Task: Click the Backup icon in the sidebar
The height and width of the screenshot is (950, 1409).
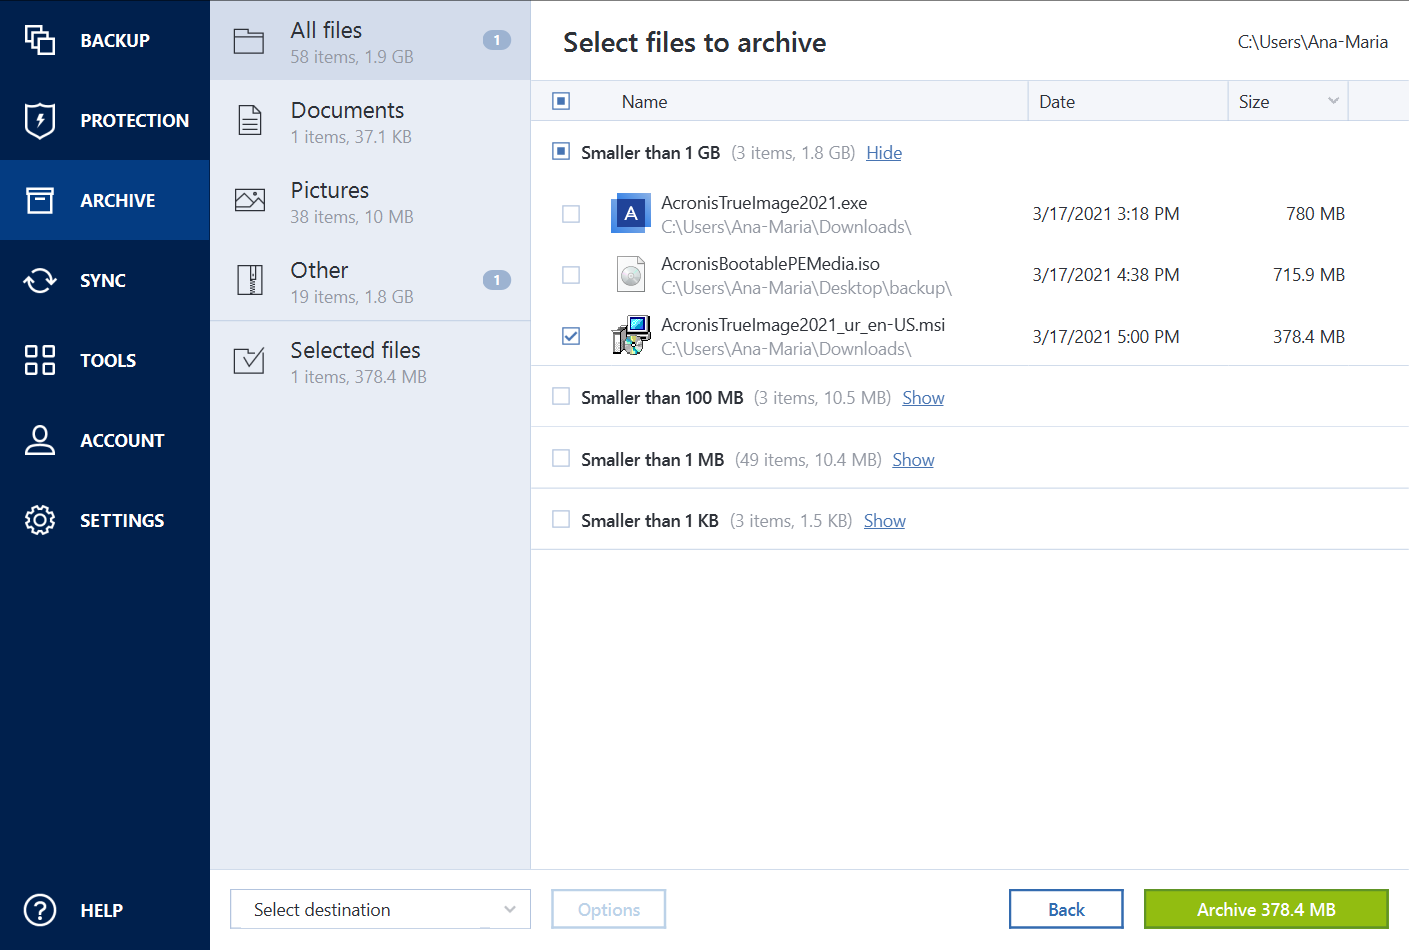Action: (40, 40)
